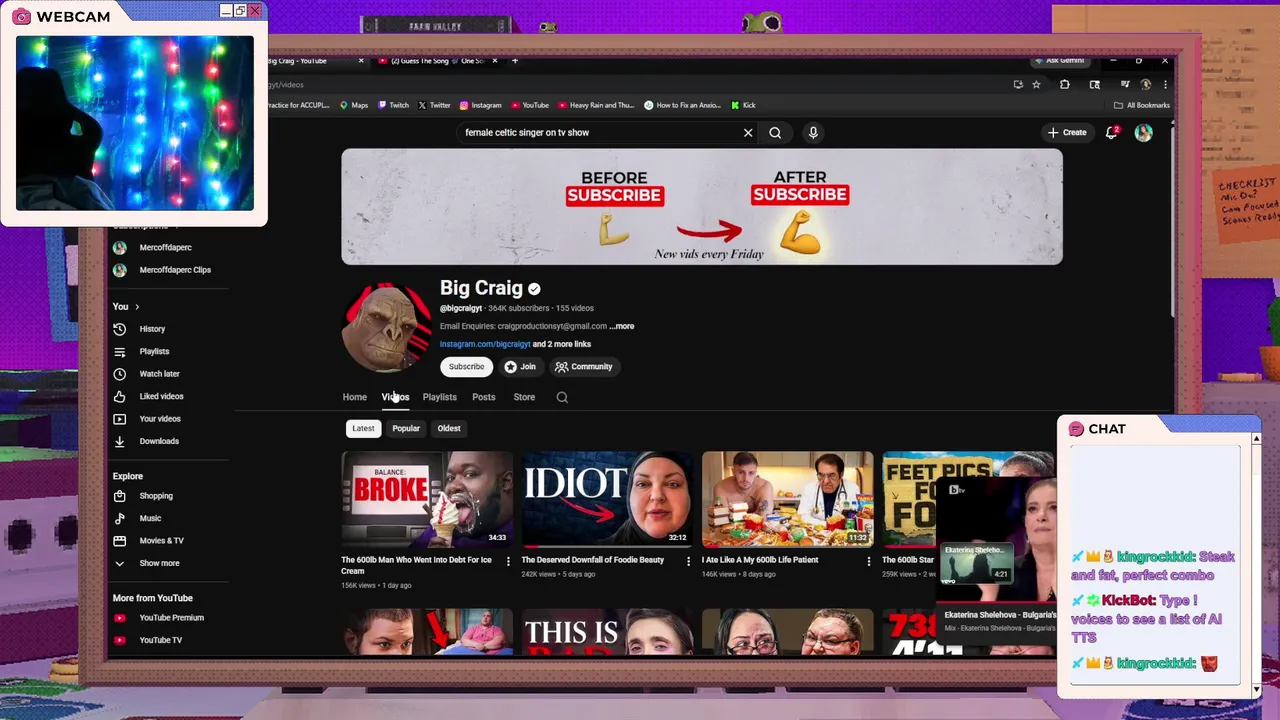
Task: Open Your videos
Action: (160, 419)
